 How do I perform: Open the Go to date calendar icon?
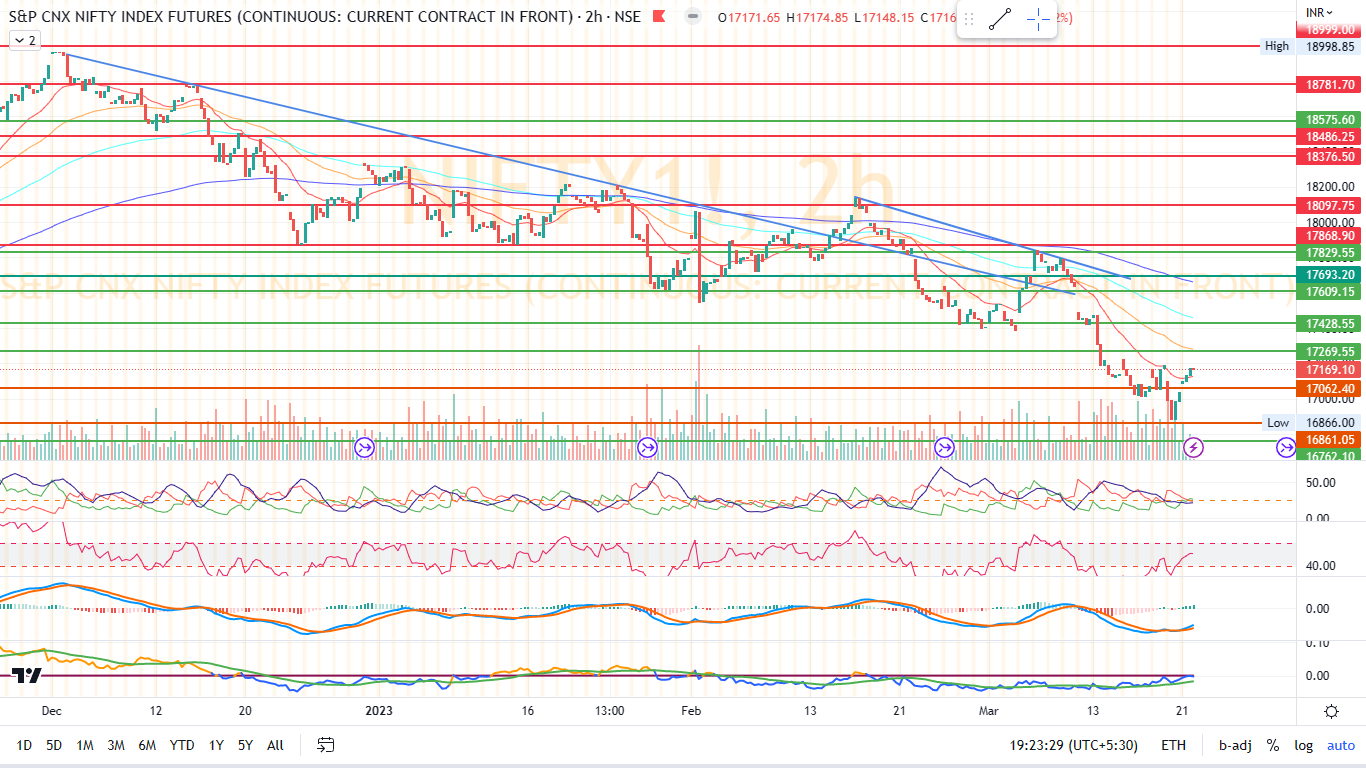325,745
